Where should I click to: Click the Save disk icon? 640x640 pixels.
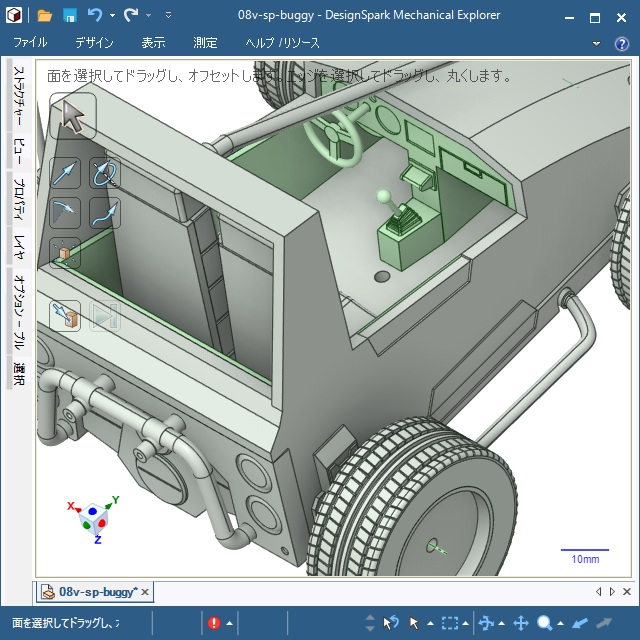70,16
